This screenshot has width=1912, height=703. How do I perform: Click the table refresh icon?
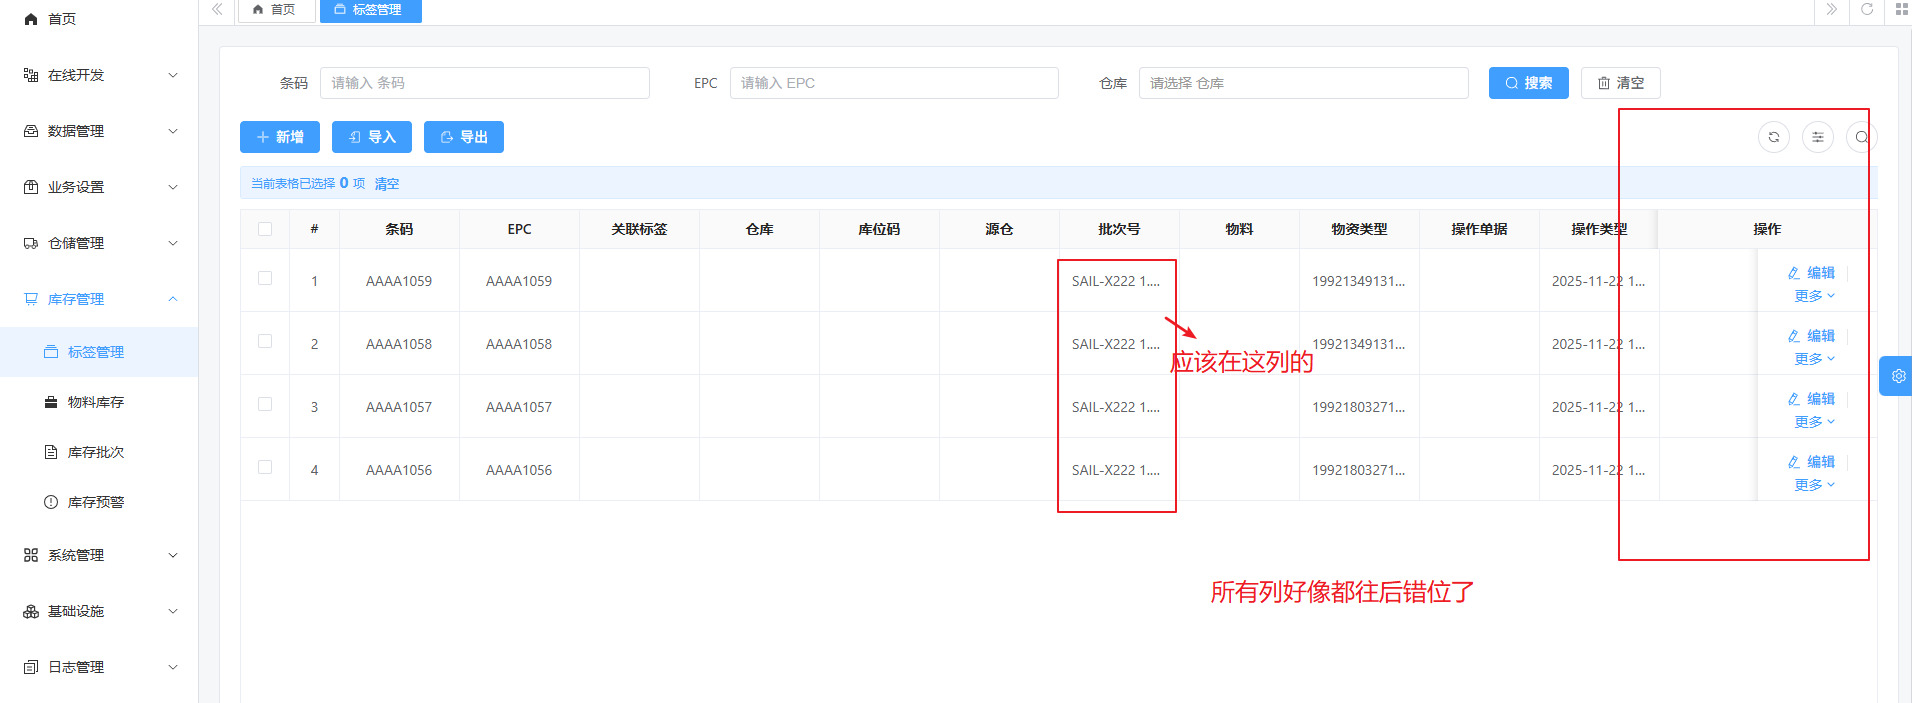click(x=1773, y=137)
